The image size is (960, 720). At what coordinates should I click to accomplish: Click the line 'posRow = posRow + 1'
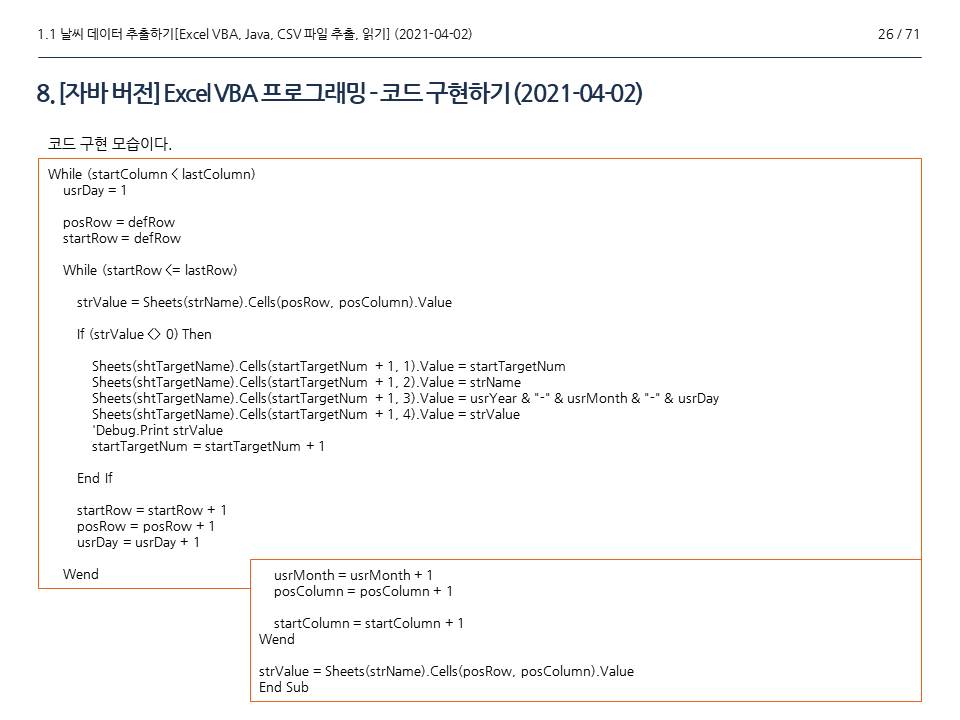coord(146,526)
